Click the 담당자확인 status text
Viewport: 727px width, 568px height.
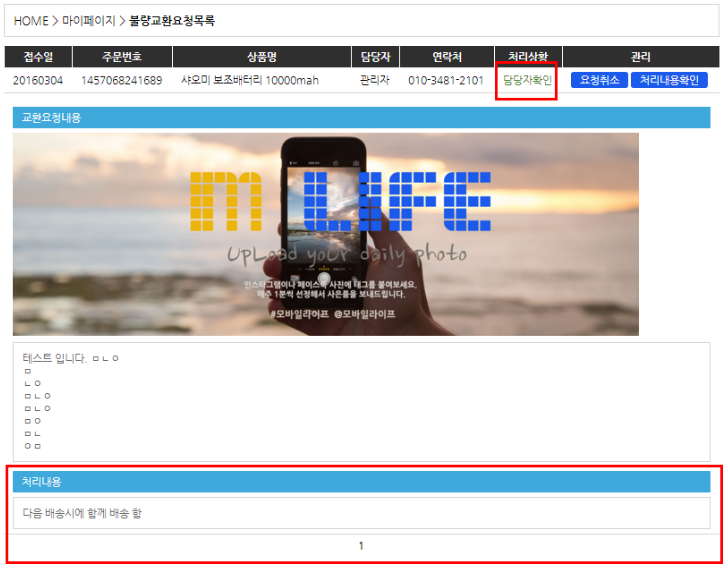527,80
